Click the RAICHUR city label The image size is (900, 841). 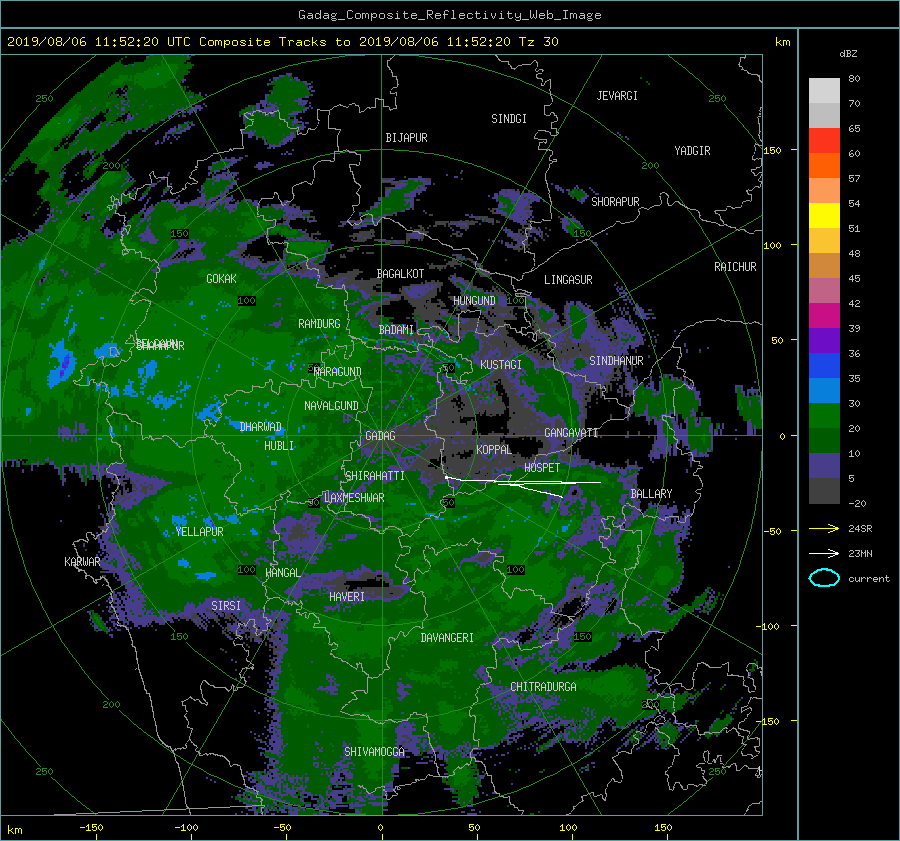pyautogui.click(x=735, y=267)
